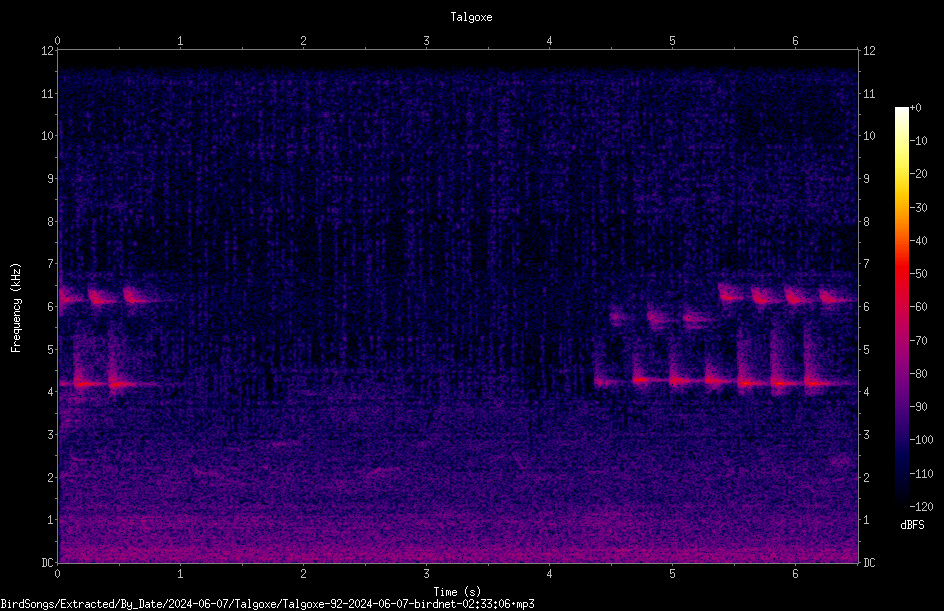Click the 6 second marker on bottom axis
This screenshot has width=944, height=611.
click(x=795, y=574)
